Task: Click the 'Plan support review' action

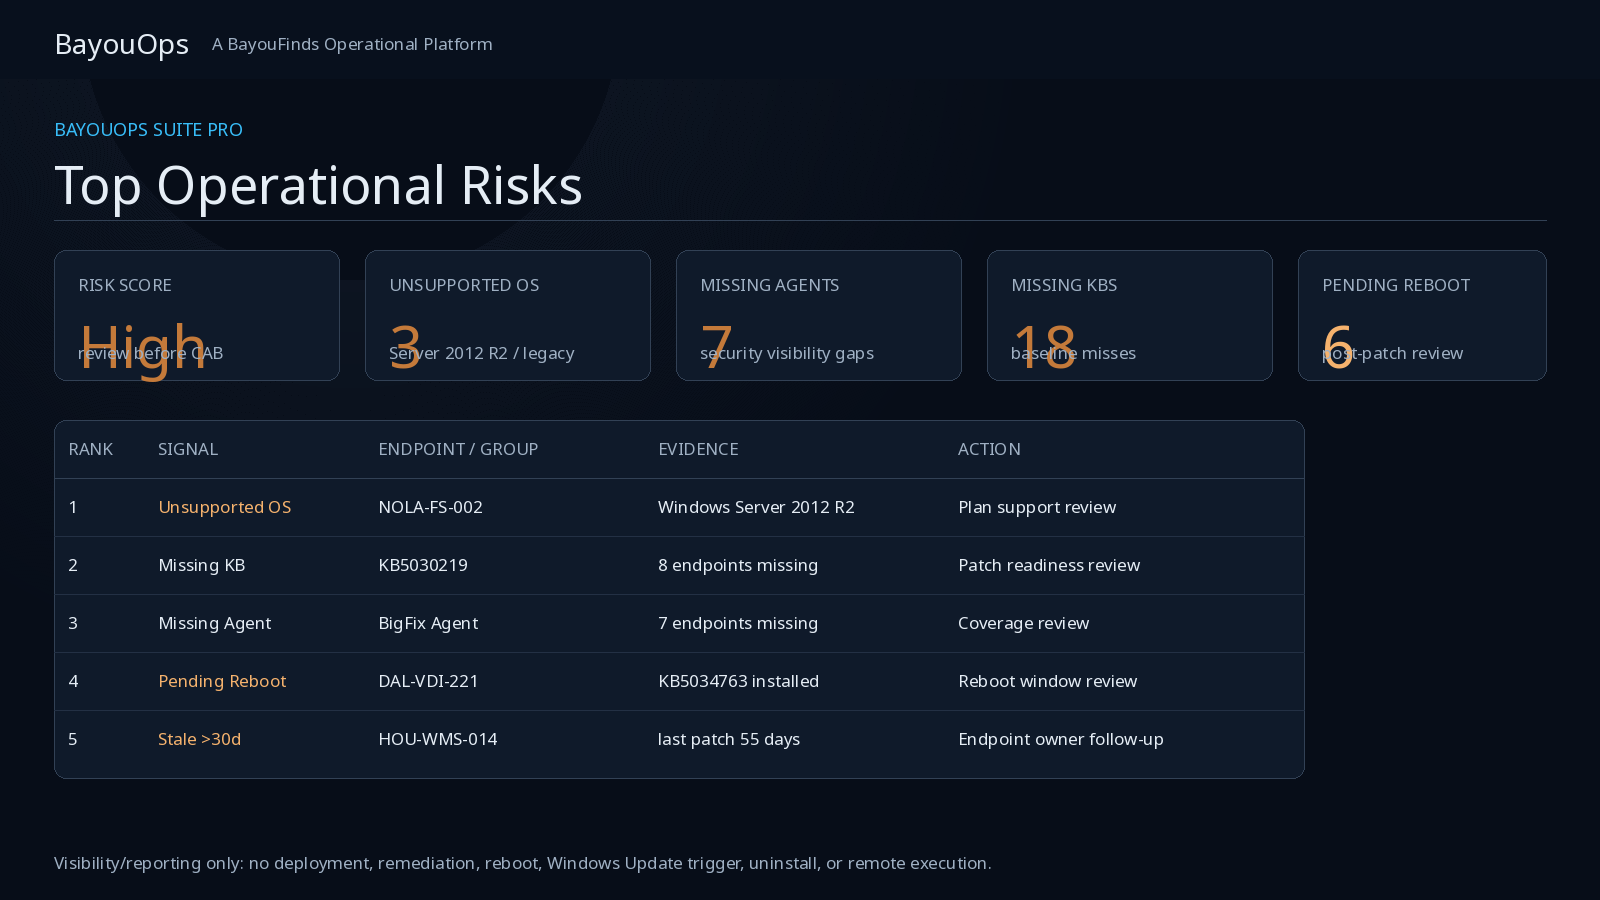Action: click(x=1037, y=507)
